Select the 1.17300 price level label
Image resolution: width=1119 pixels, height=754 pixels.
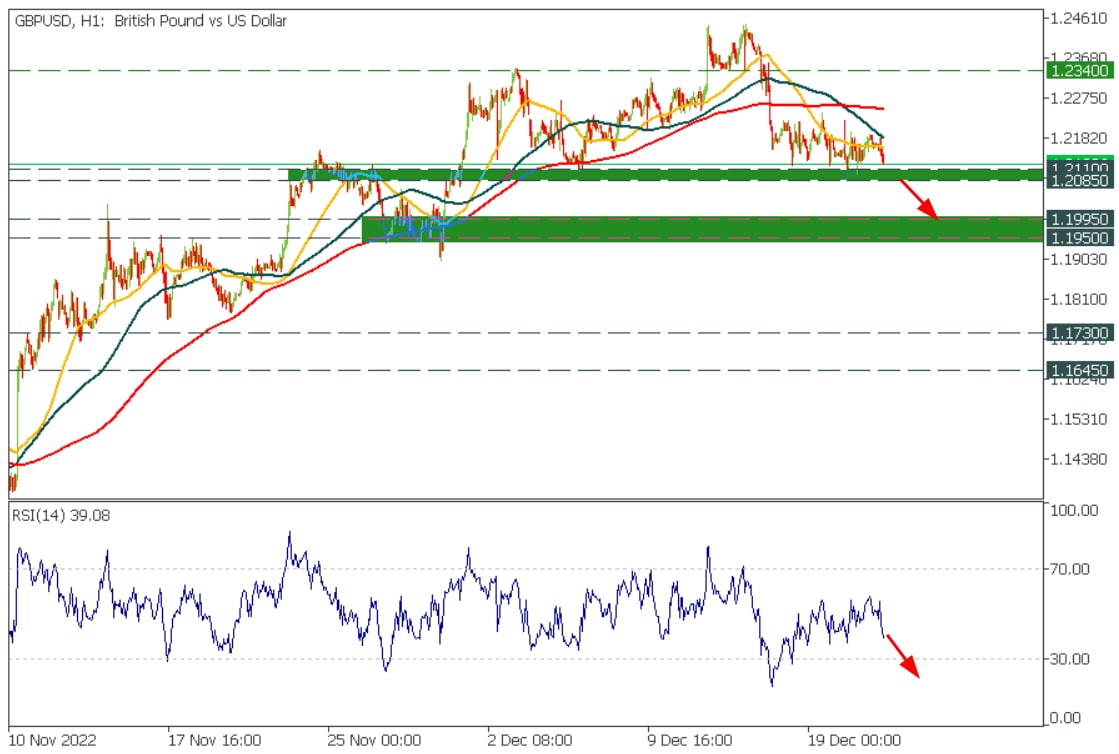click(x=1079, y=333)
